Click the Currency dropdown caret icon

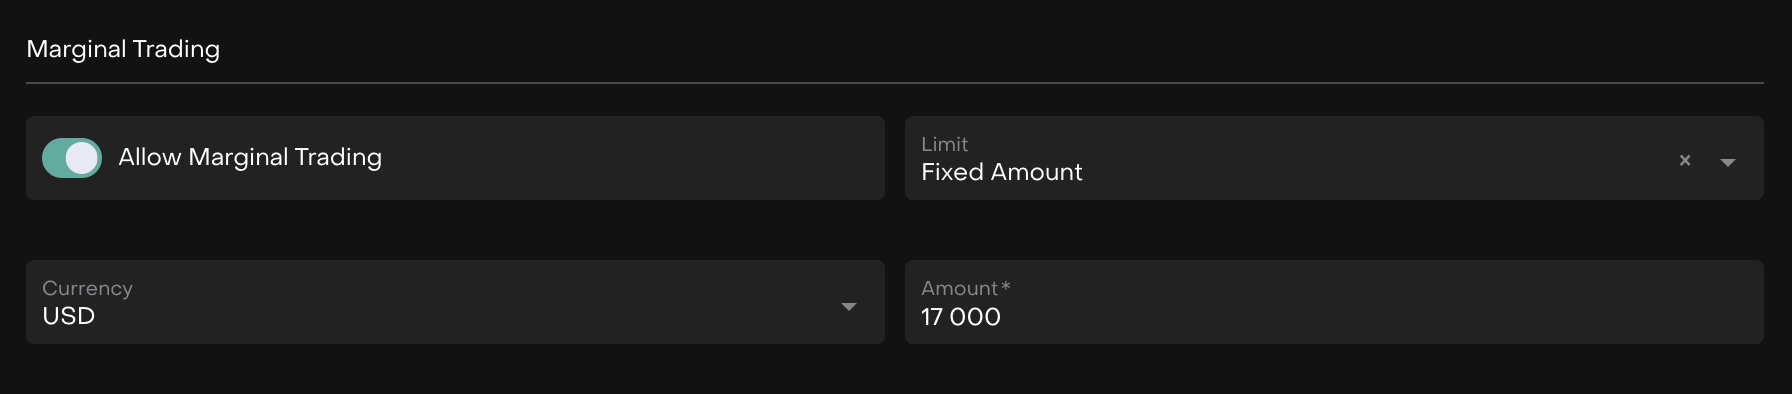[849, 306]
